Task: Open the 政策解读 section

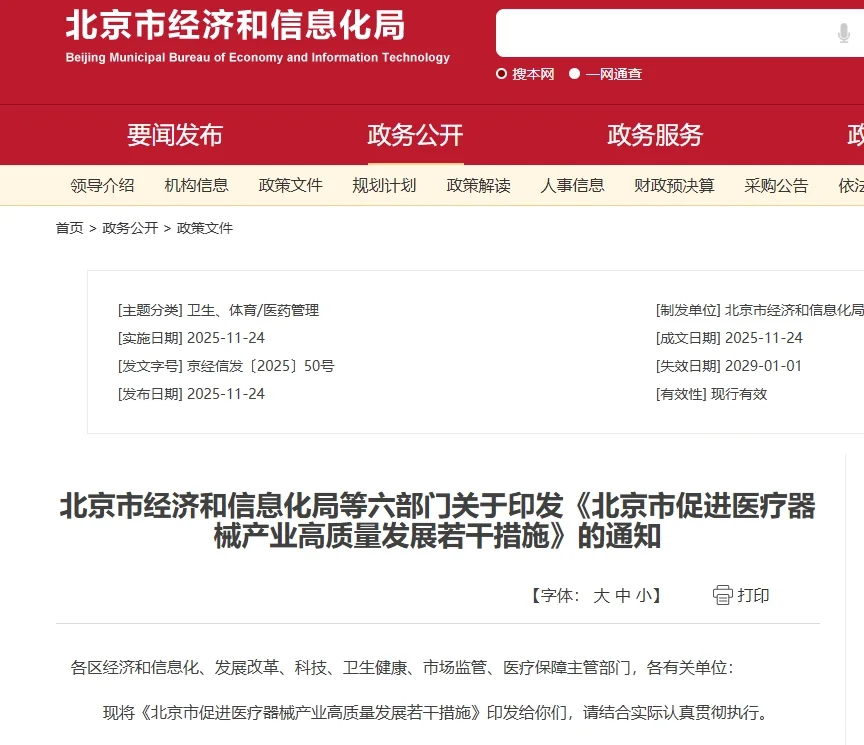Action: [478, 185]
